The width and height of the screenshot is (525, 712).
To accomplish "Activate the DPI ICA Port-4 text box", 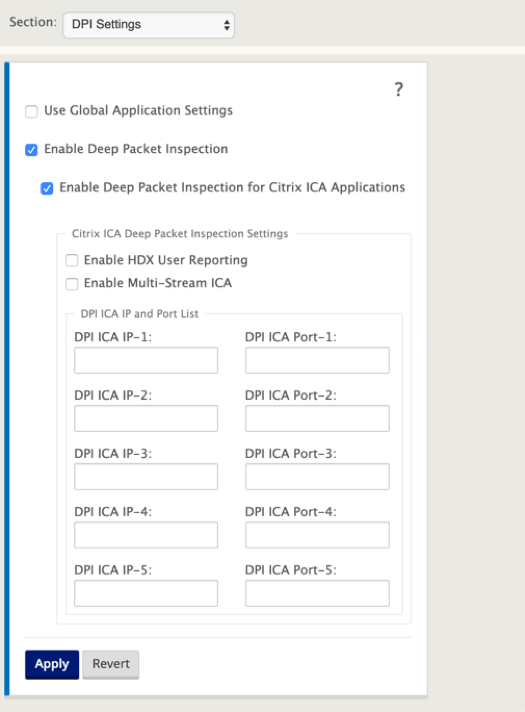I will 317,534.
